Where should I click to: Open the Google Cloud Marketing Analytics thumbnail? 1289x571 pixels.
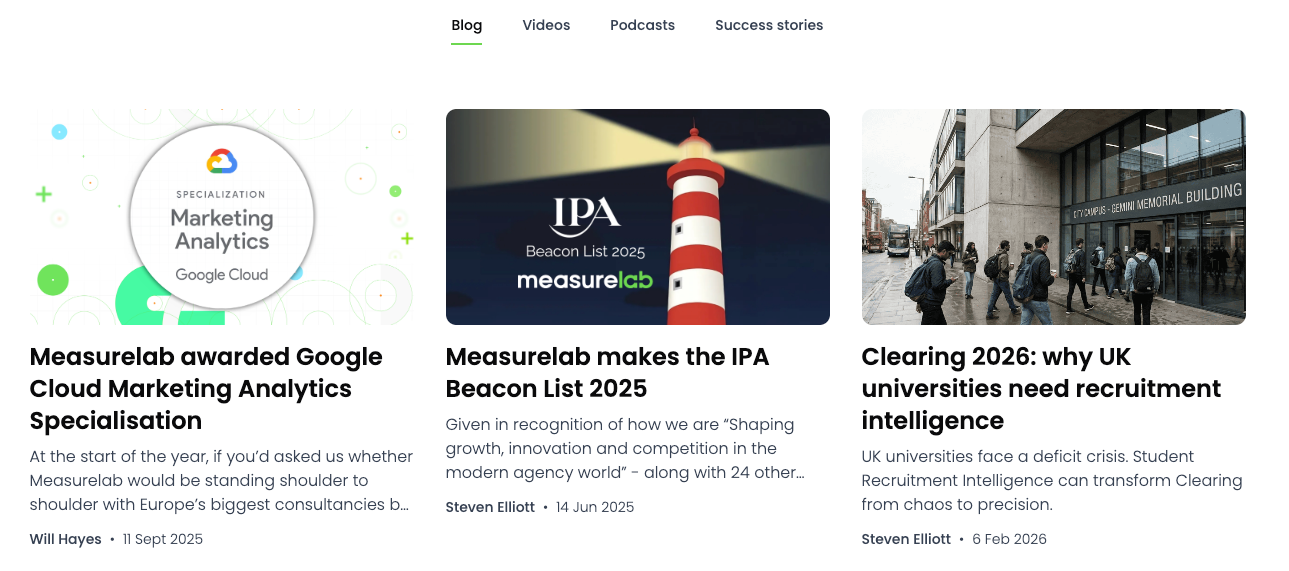click(x=222, y=217)
